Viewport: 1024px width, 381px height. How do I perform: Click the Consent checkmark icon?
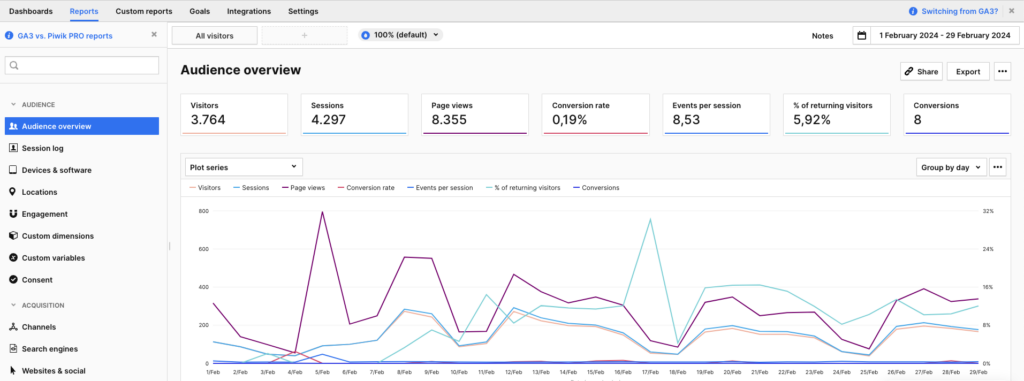(x=13, y=280)
